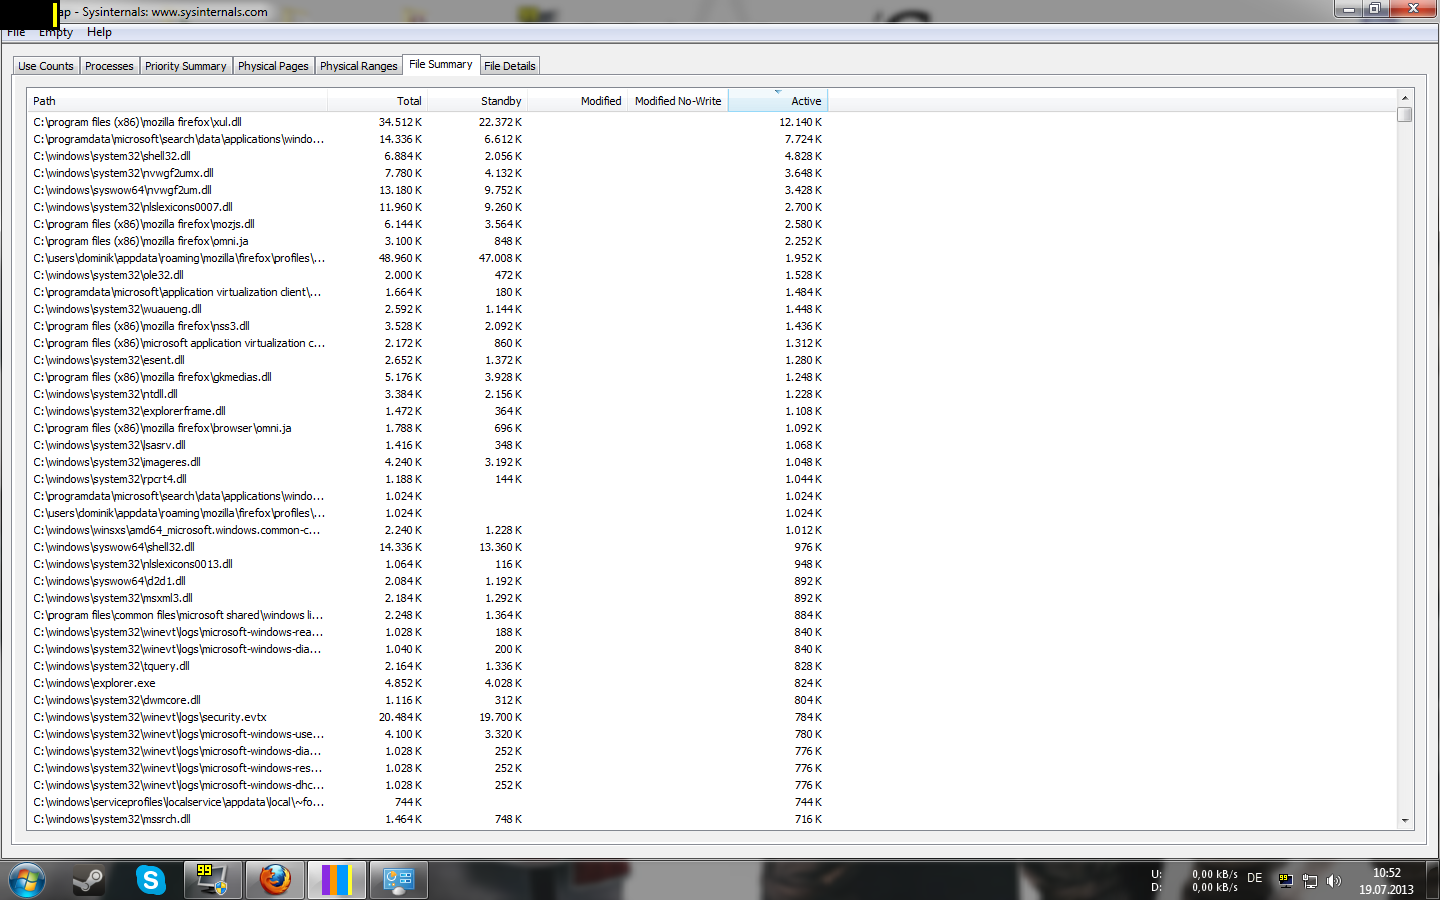1440x900 pixels.
Task: Click the small 99 monitor tray icon
Action: coord(1286,881)
